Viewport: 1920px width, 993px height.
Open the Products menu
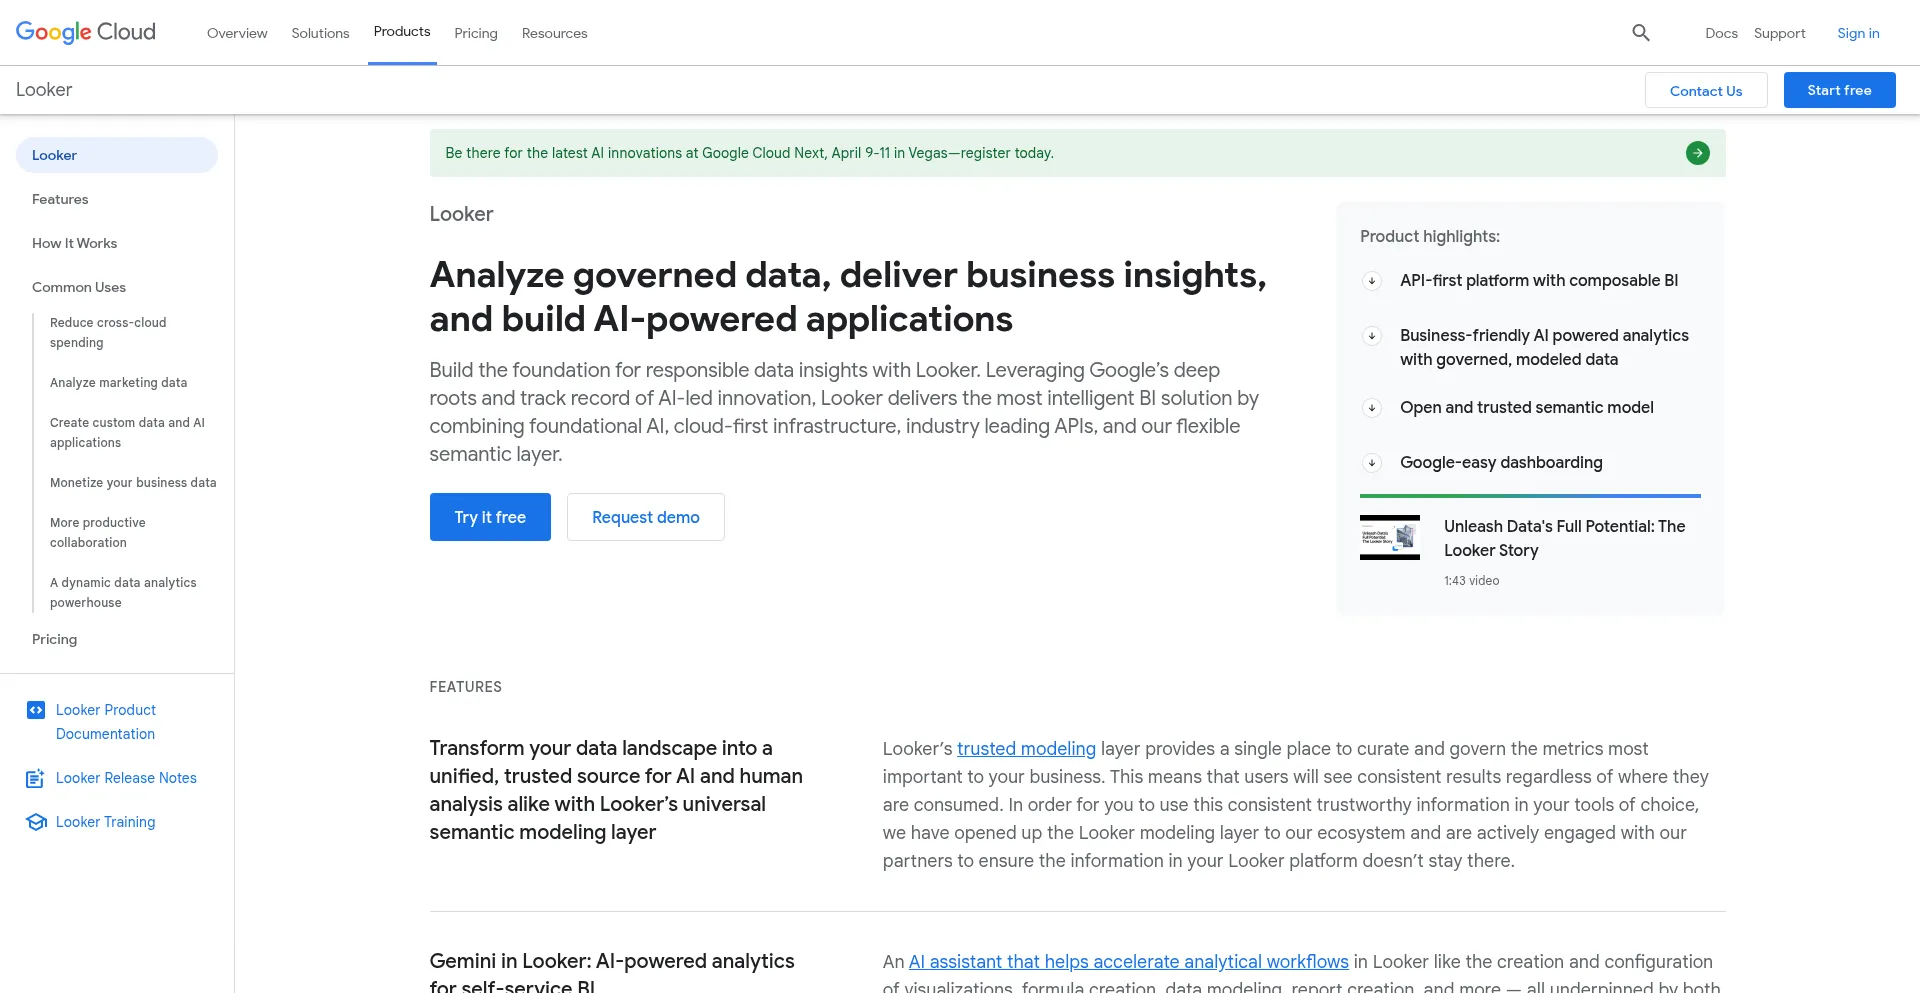click(x=402, y=32)
